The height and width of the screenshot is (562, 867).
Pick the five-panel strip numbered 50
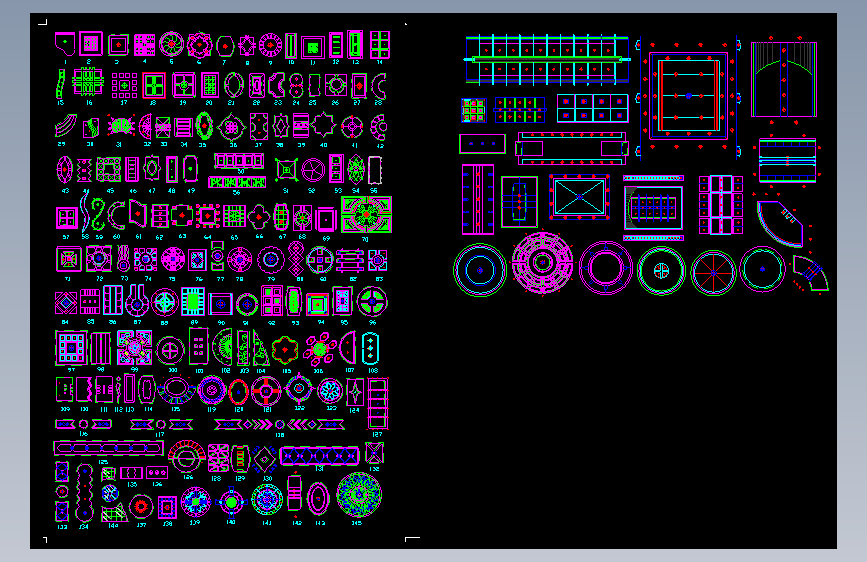pyautogui.click(x=239, y=161)
